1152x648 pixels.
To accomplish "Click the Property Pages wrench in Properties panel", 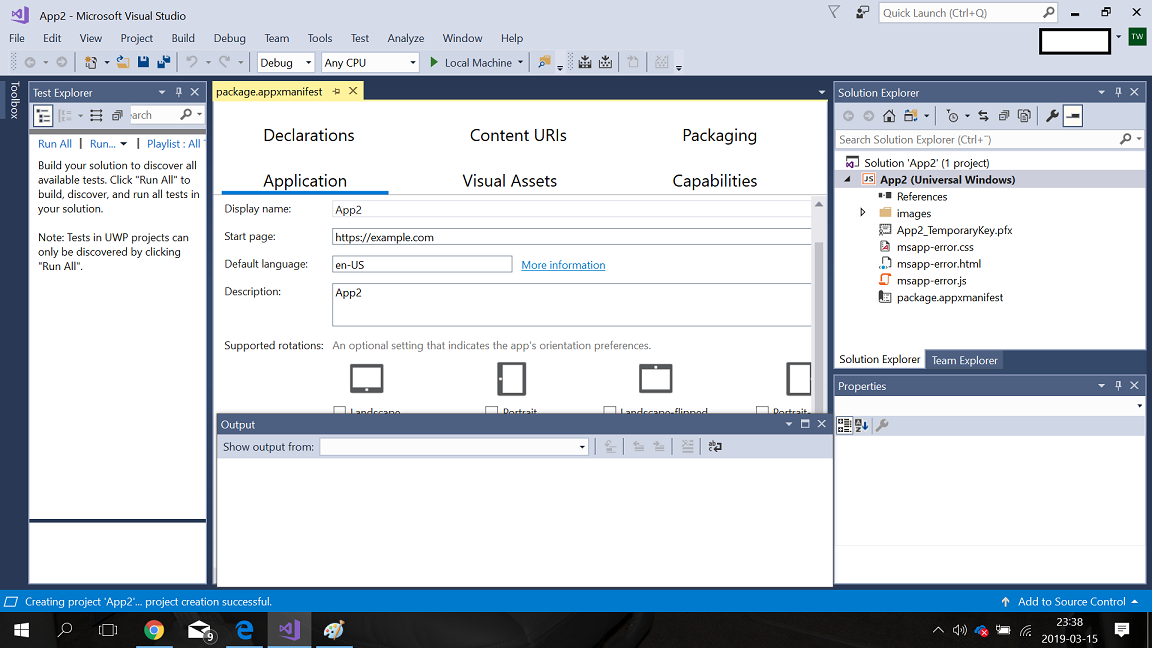I will [x=882, y=425].
